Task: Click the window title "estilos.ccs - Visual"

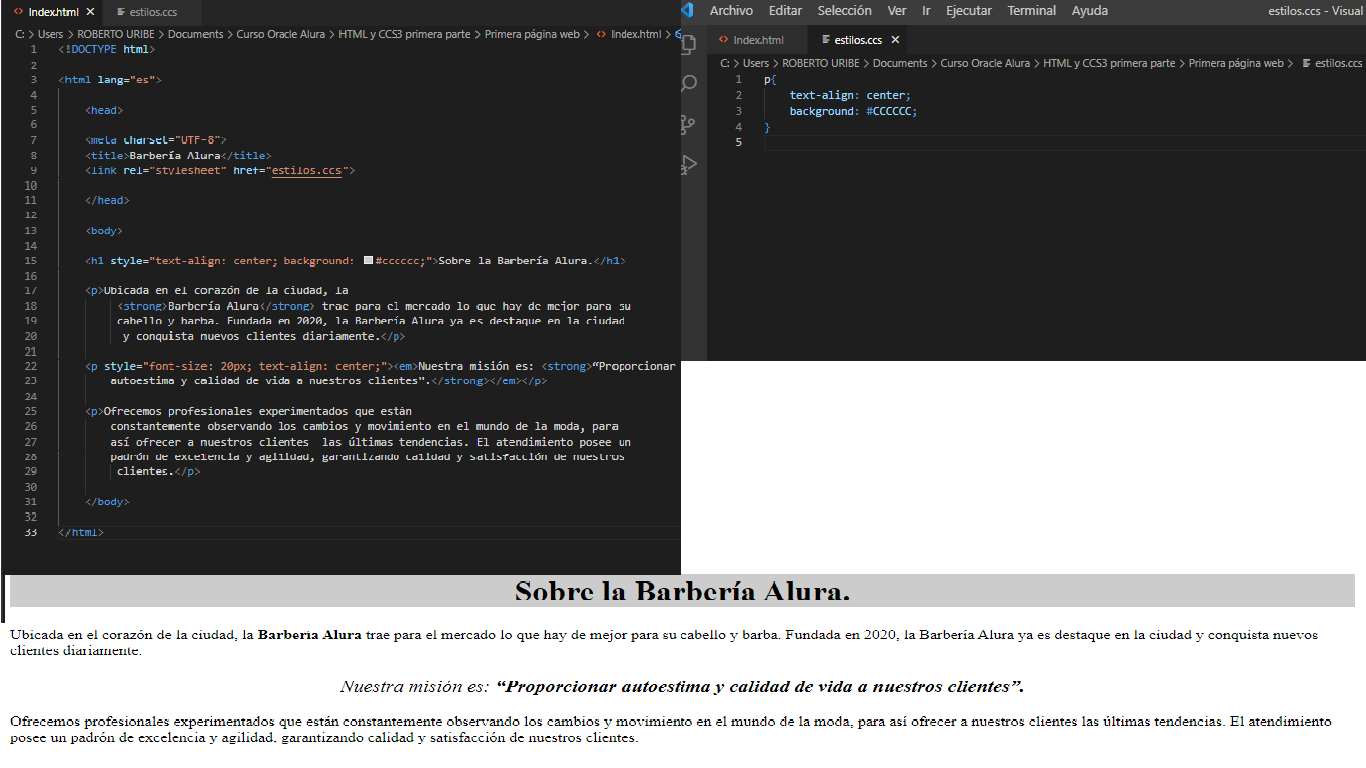Action: pos(1316,10)
